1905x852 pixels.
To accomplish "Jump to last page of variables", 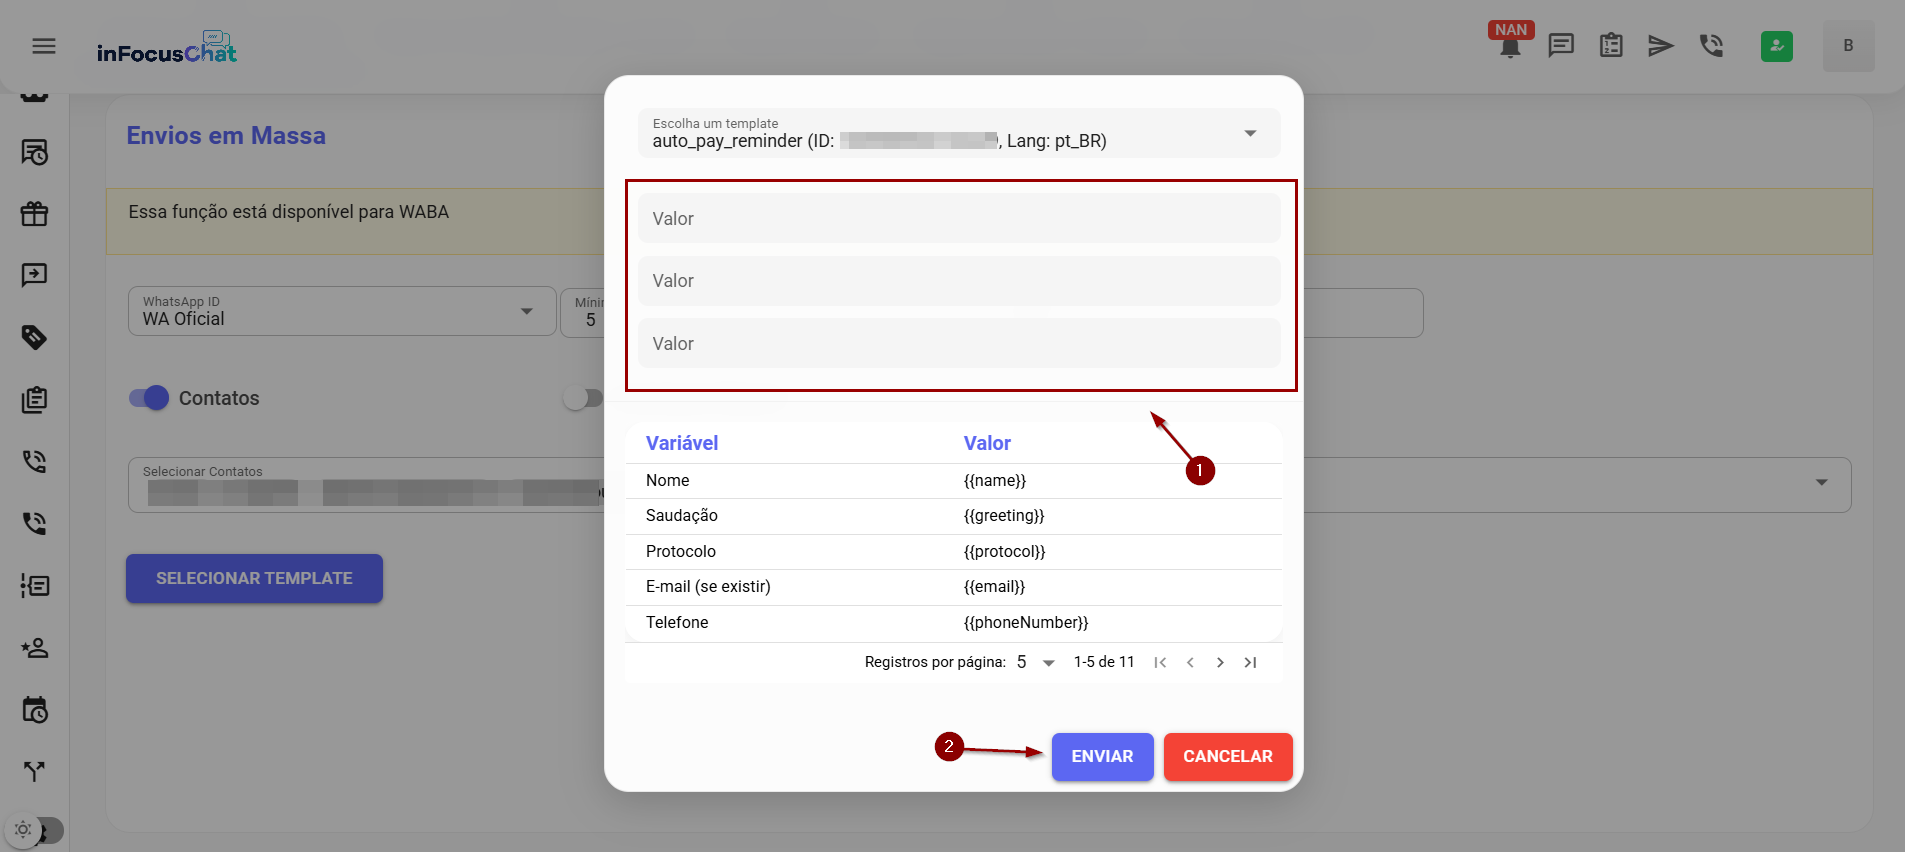I will pyautogui.click(x=1250, y=662).
